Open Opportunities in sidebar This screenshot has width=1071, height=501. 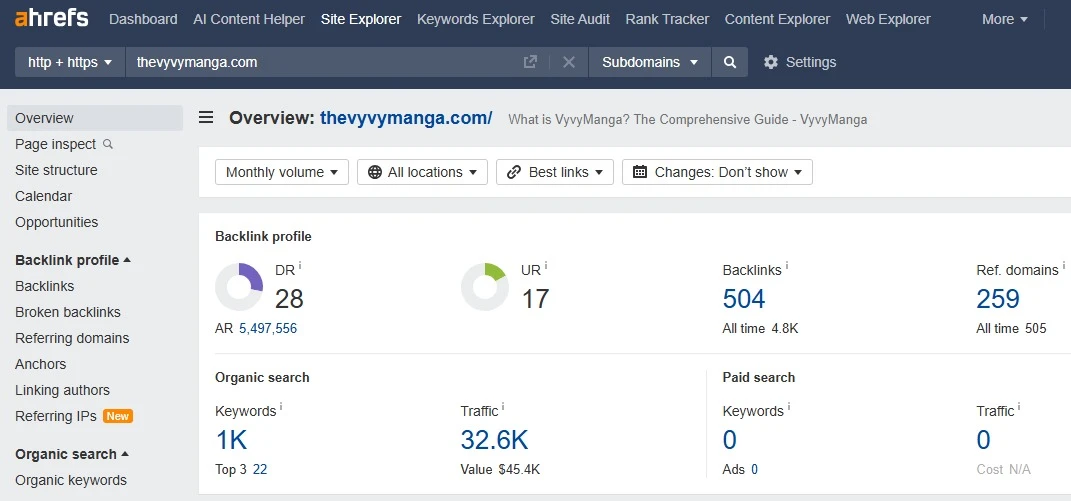[56, 222]
